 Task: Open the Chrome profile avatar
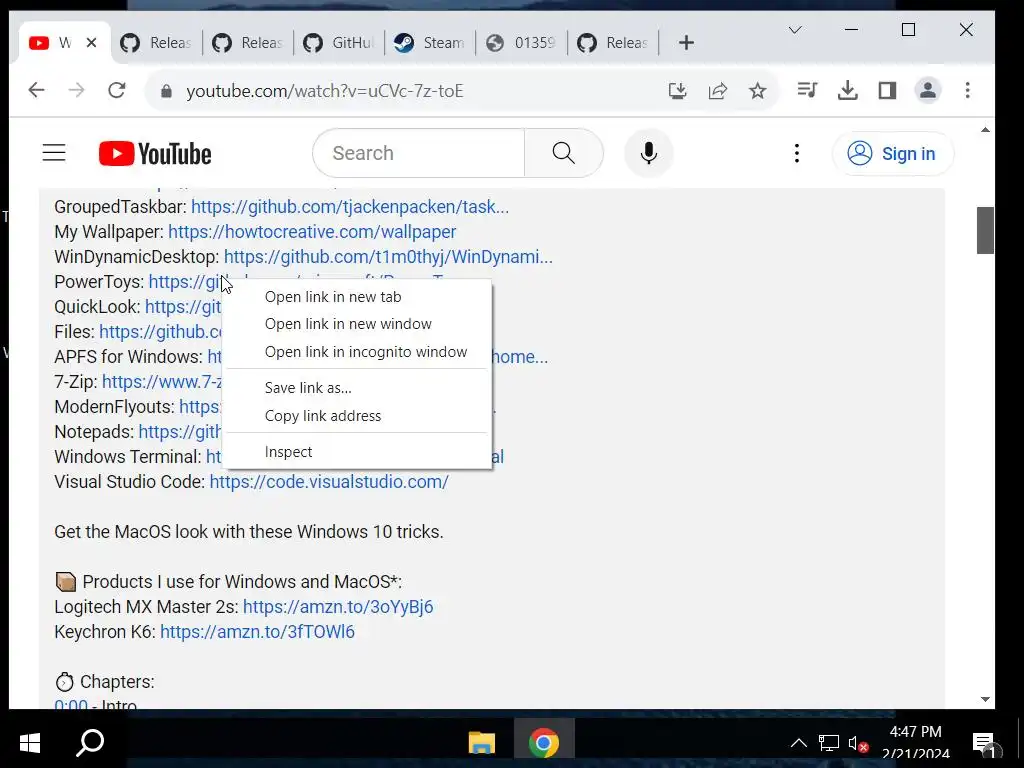(x=927, y=90)
